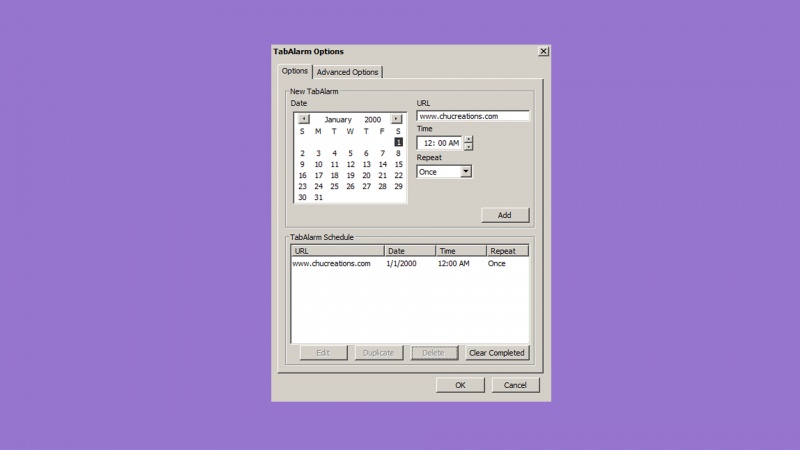Click the 1/1/2000 date cell
Screen dimensions: 800x450
(401, 263)
